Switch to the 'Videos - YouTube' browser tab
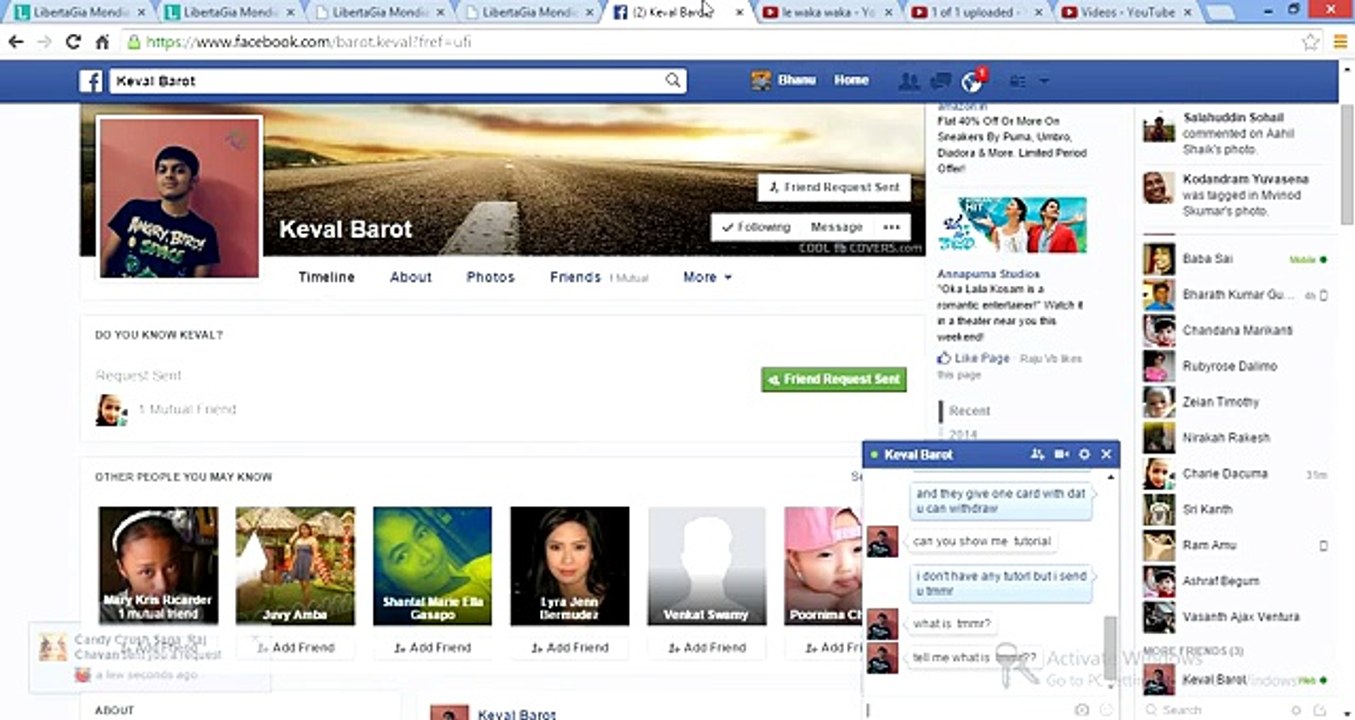The image size is (1355, 720). [x=1129, y=12]
